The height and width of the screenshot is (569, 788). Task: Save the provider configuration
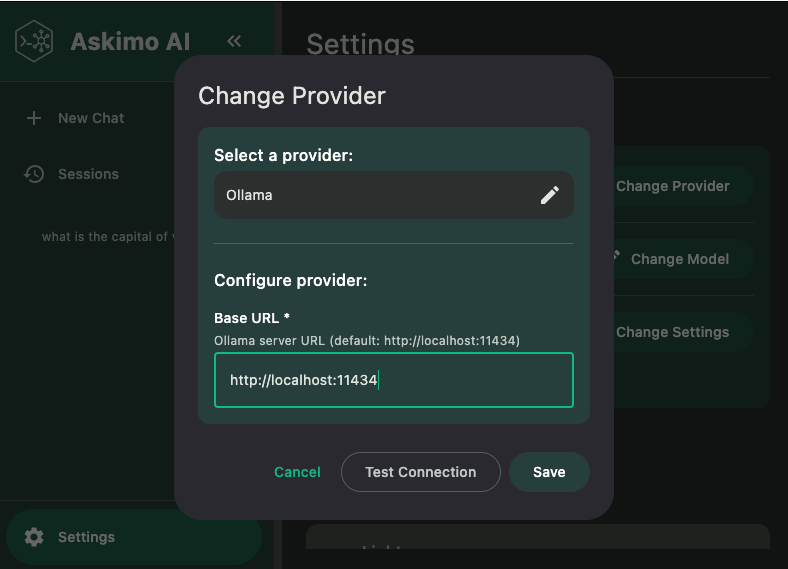[x=549, y=472]
